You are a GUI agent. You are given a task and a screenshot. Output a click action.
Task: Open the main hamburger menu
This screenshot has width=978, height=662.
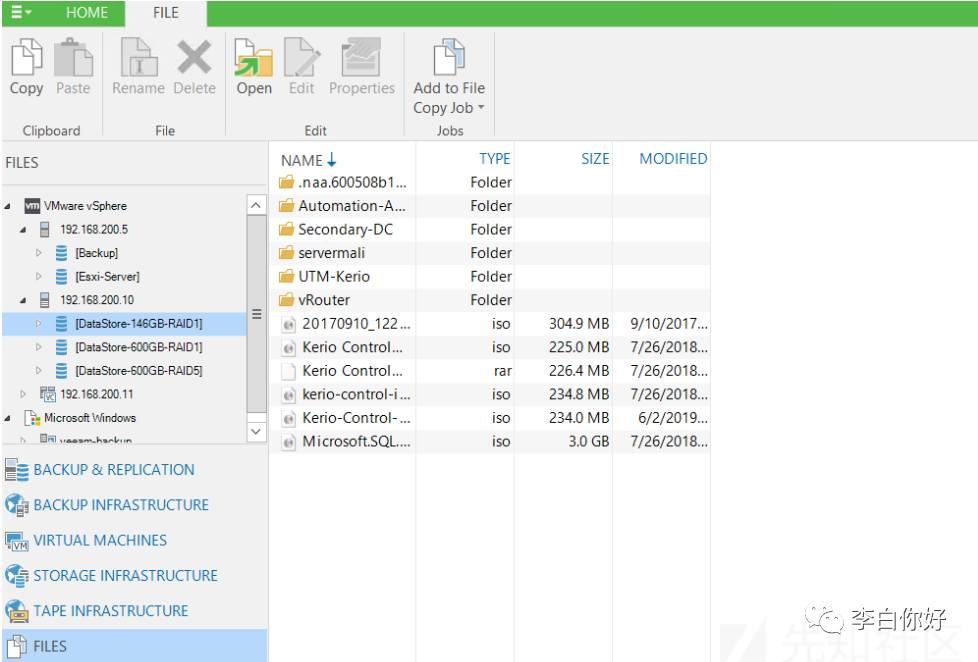click(21, 12)
